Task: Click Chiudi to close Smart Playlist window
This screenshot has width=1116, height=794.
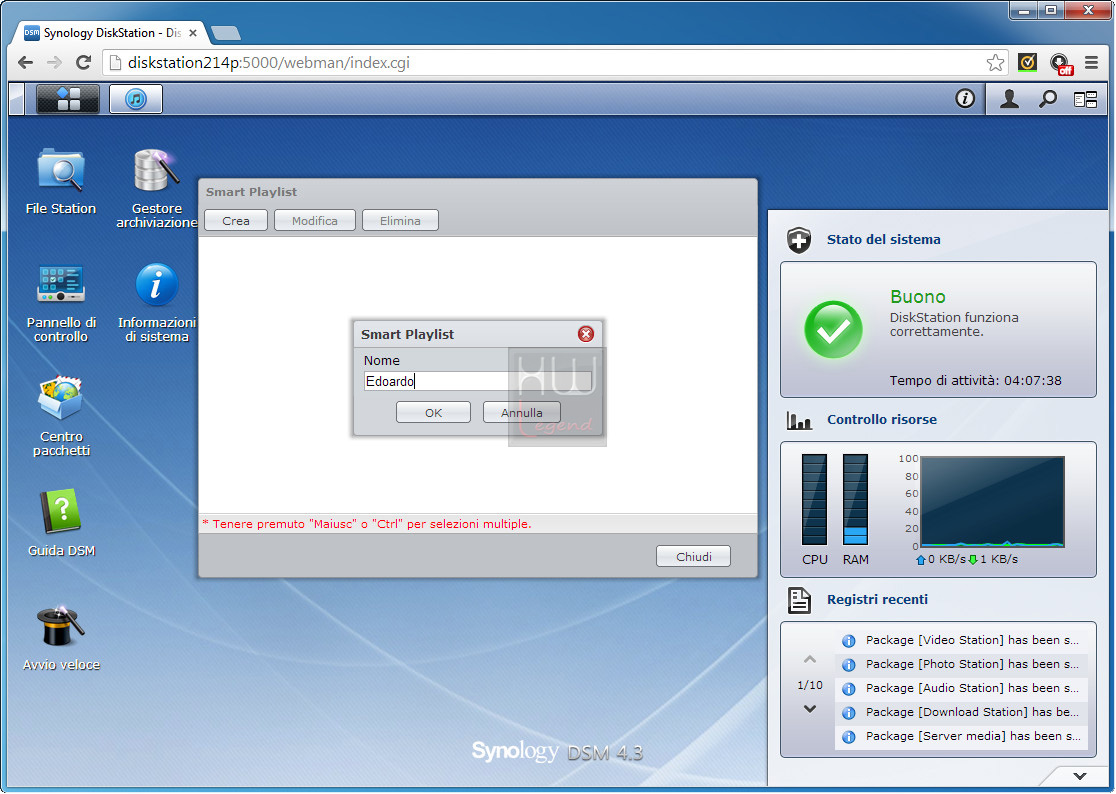Action: point(693,556)
